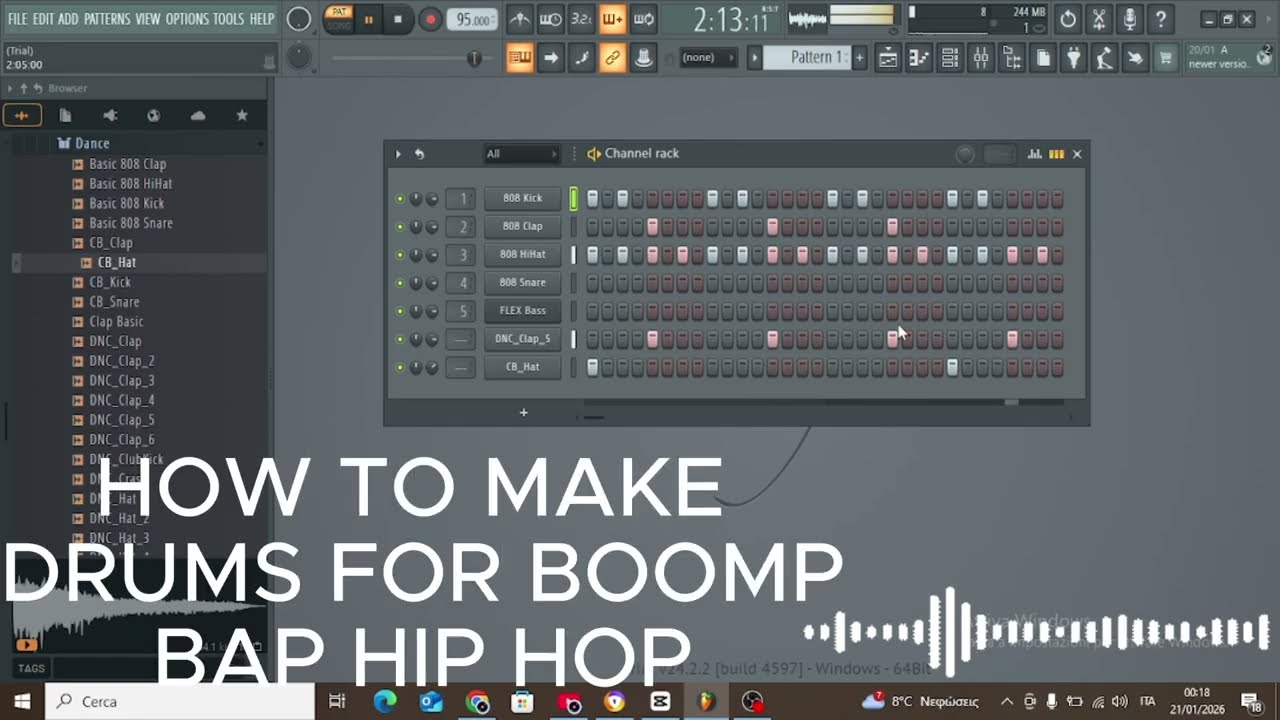
Task: Open the TOOLS menu
Action: point(228,19)
